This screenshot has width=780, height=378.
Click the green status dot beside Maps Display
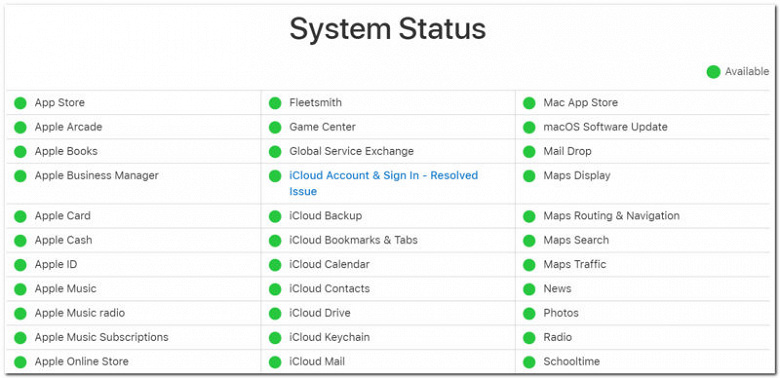click(x=529, y=176)
